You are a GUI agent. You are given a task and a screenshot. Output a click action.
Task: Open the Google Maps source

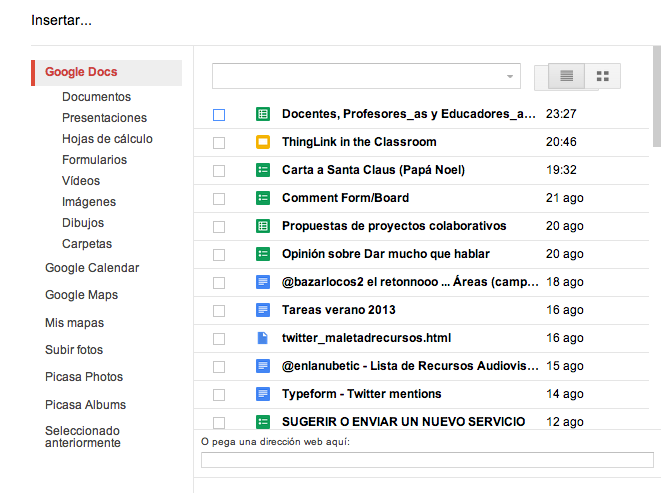click(81, 295)
